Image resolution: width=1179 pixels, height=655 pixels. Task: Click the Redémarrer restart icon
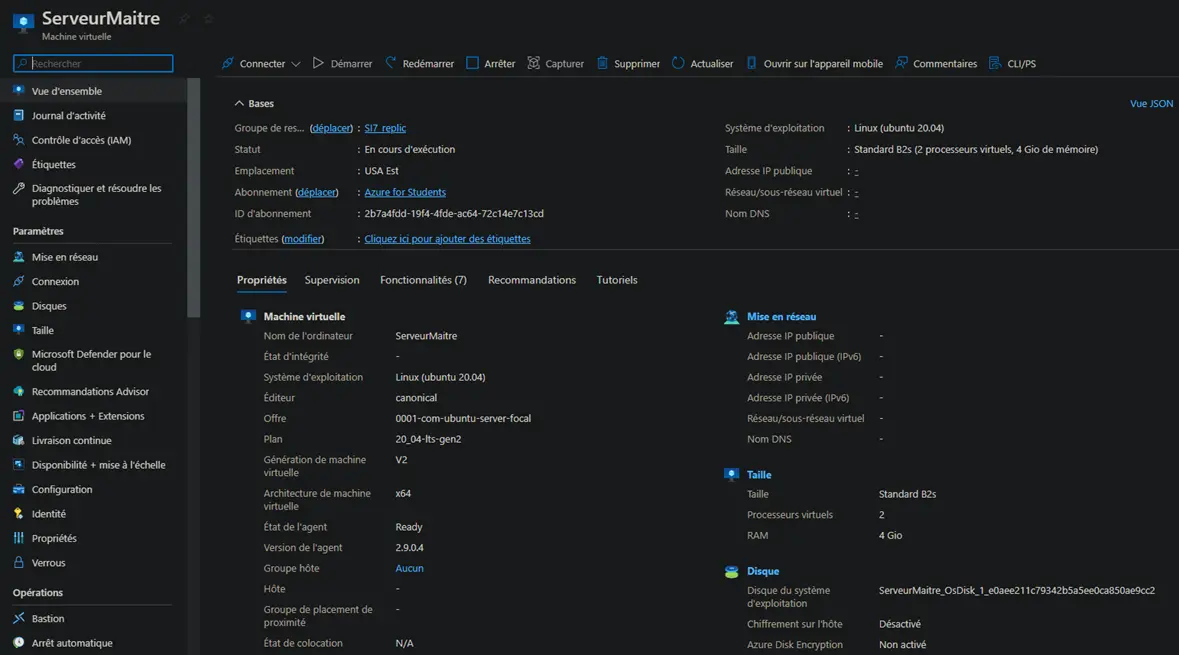click(391, 63)
